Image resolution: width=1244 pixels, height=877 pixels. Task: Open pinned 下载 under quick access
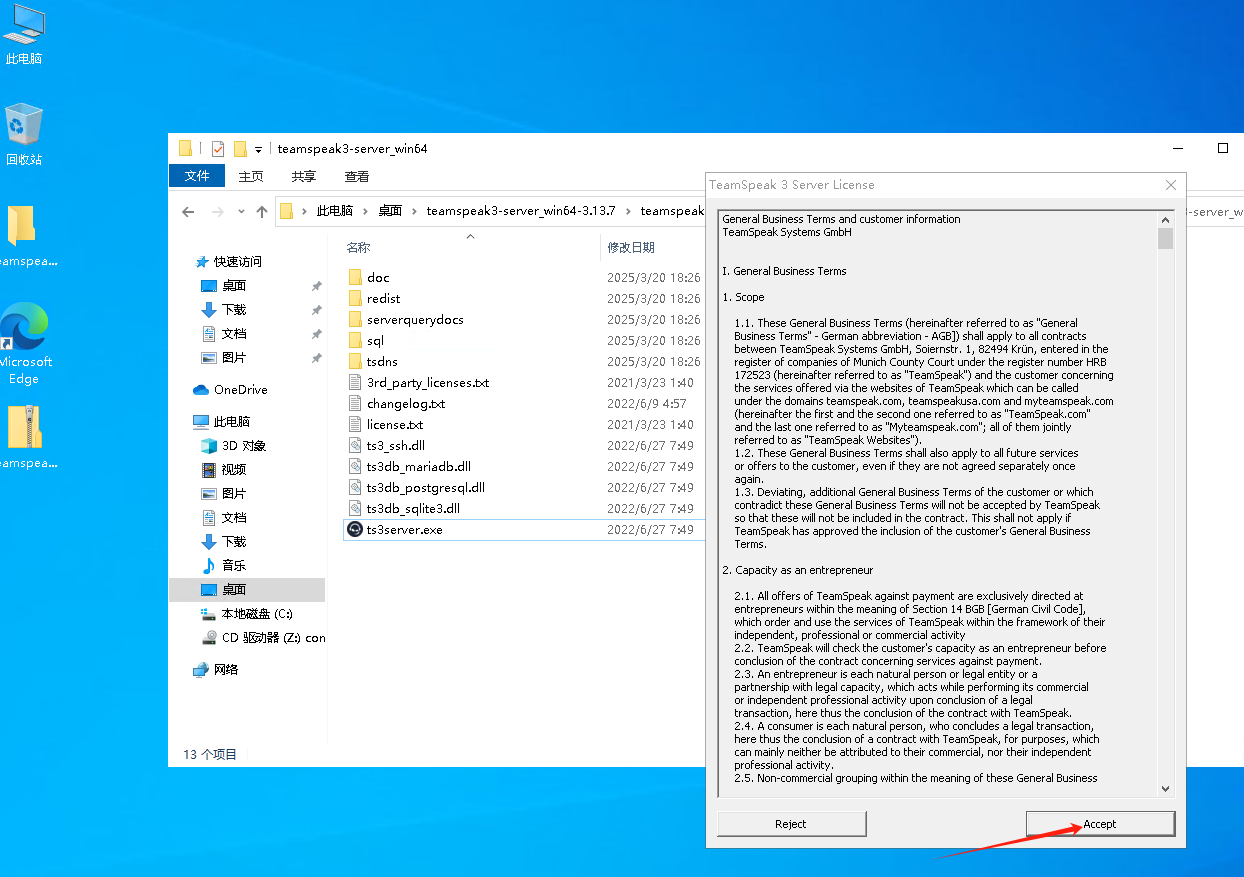[x=234, y=310]
